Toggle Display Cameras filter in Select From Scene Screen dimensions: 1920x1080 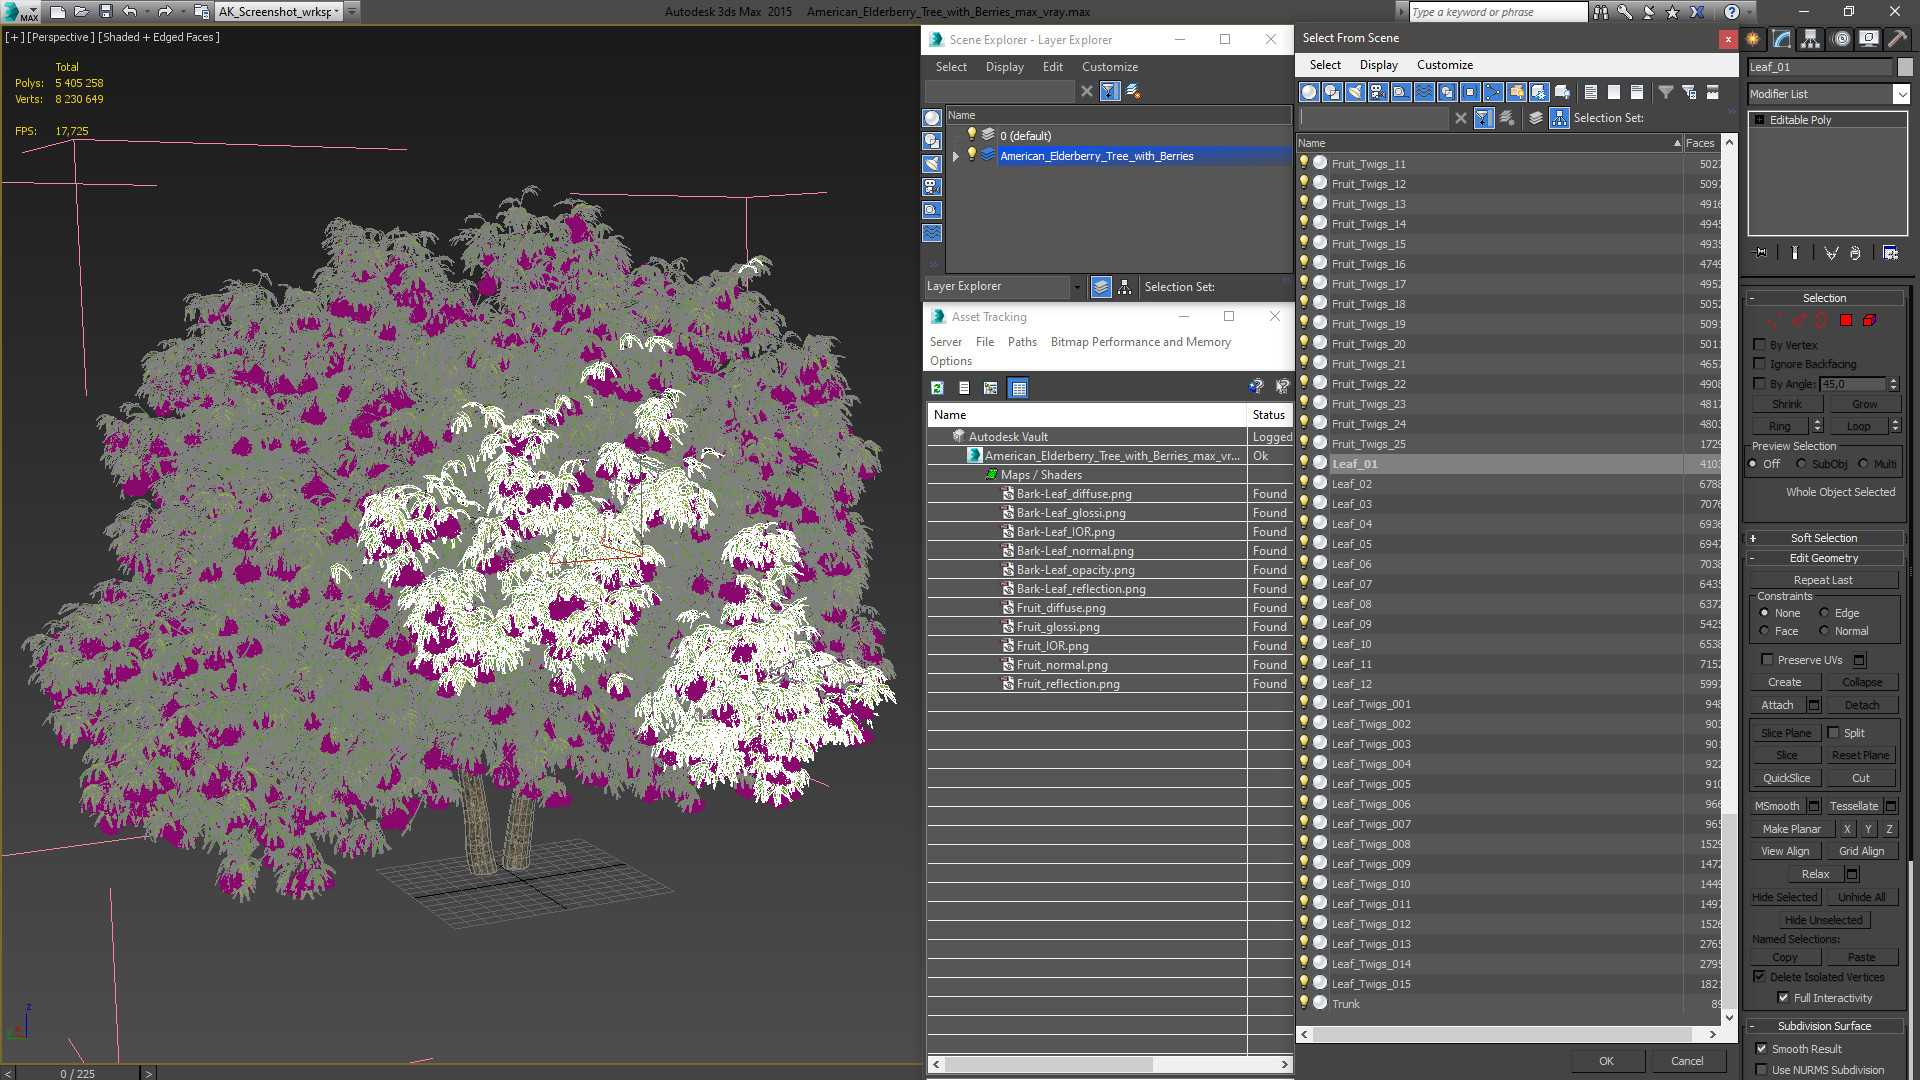point(1378,92)
